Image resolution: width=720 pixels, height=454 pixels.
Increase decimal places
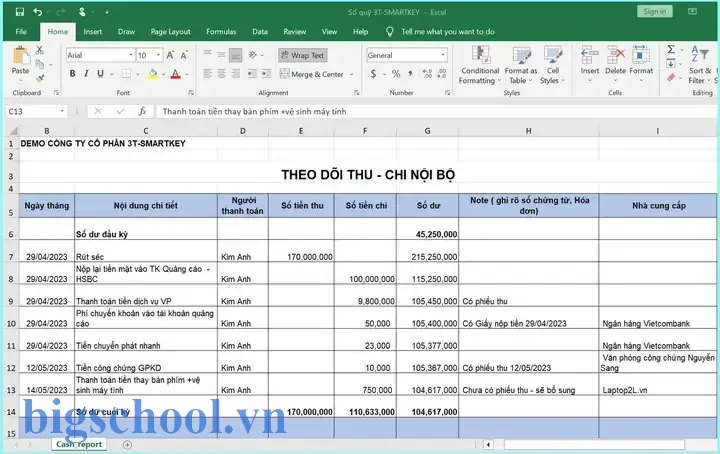427,73
